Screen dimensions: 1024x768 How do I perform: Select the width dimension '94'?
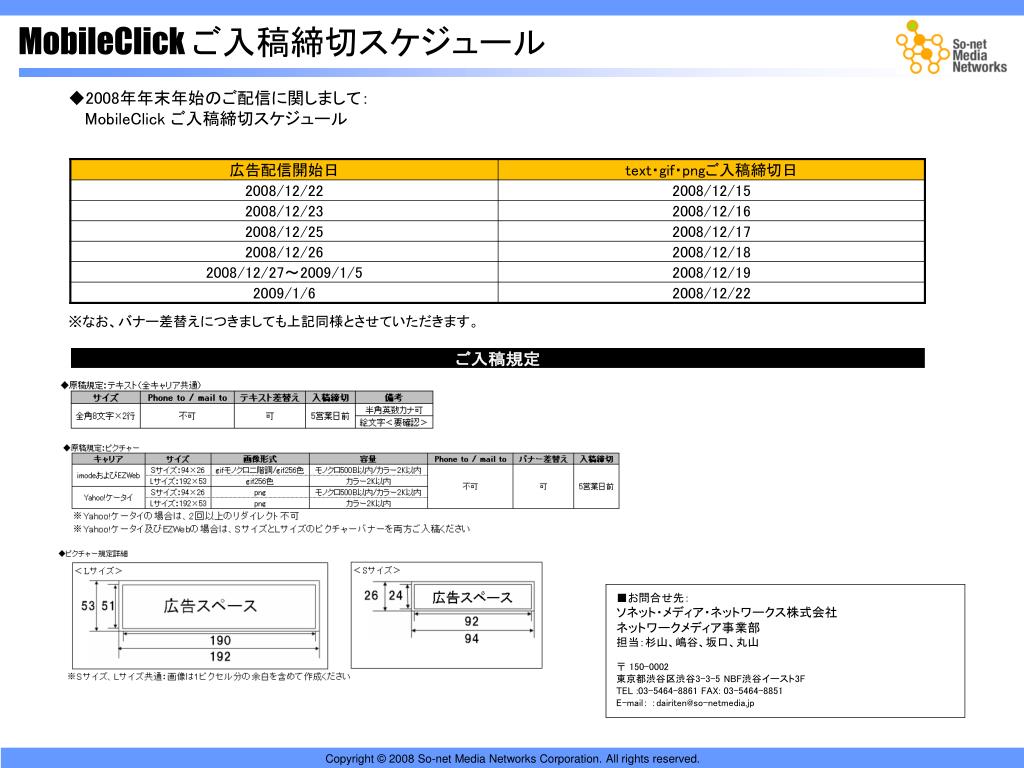[472, 639]
